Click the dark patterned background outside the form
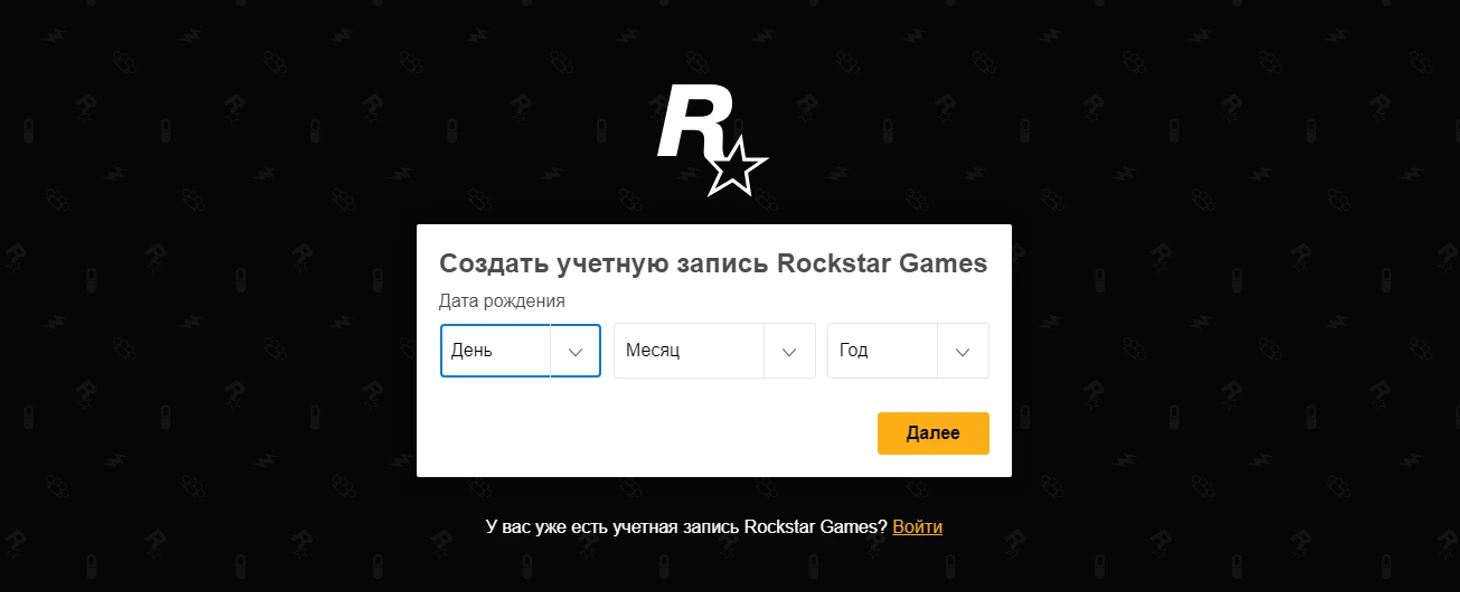1460x592 pixels. tap(200, 300)
